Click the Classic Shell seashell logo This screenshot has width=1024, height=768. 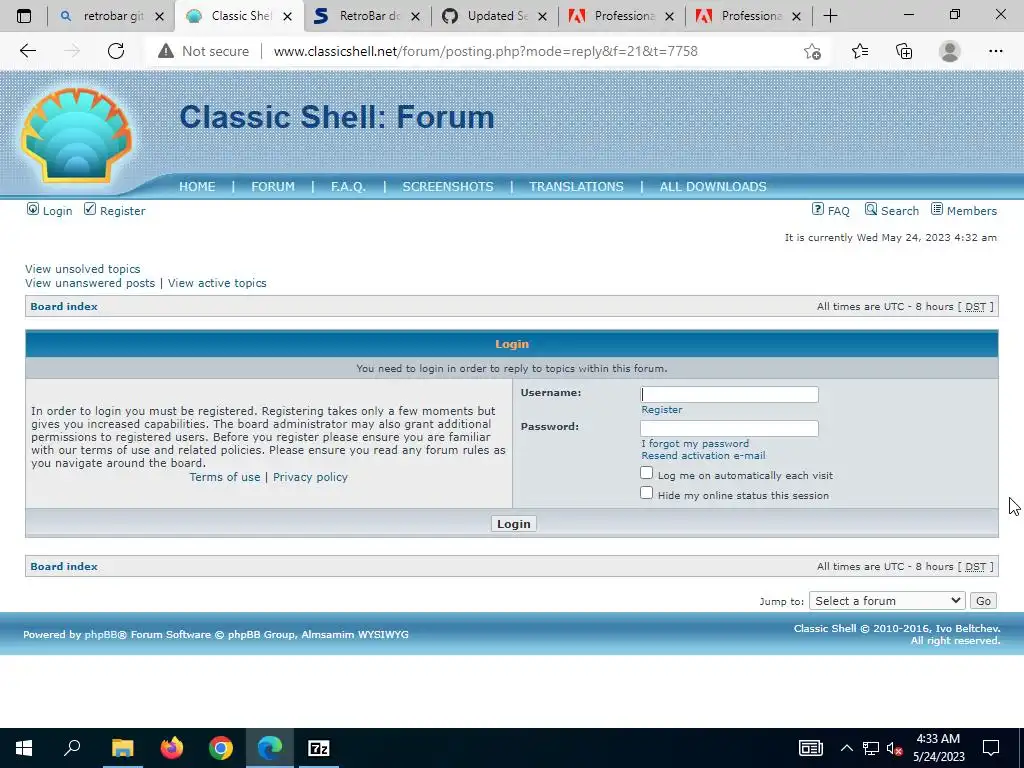point(76,135)
